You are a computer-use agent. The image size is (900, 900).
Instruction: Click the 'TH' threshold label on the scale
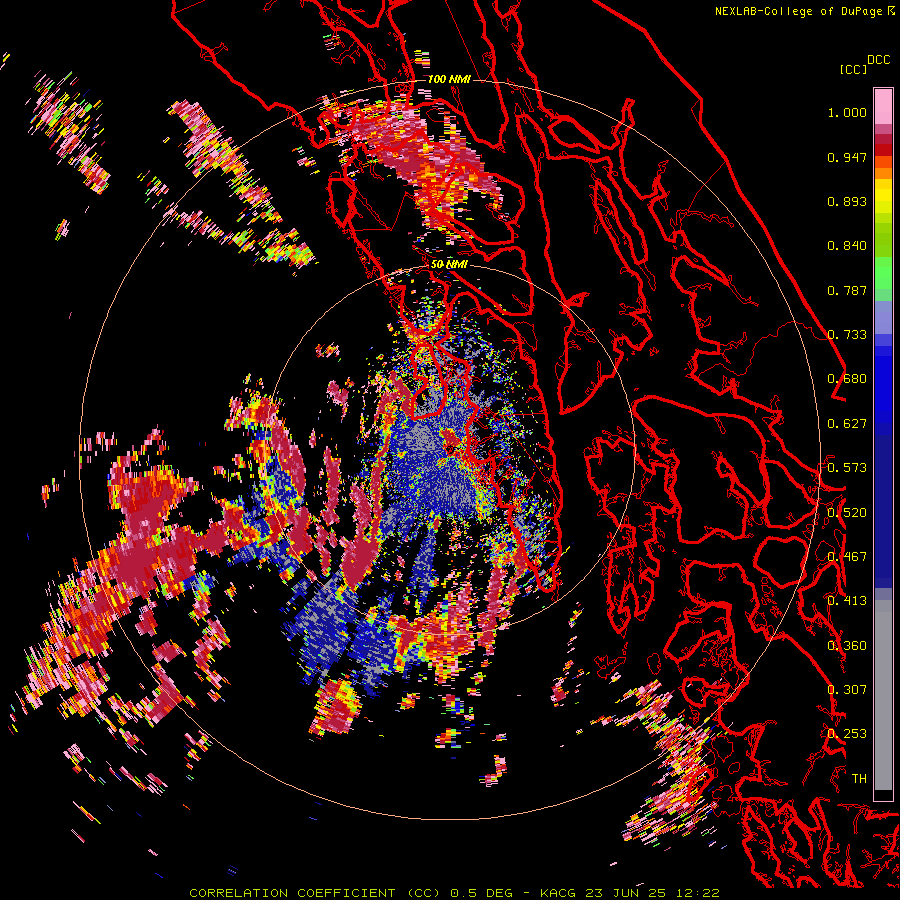pos(859,779)
